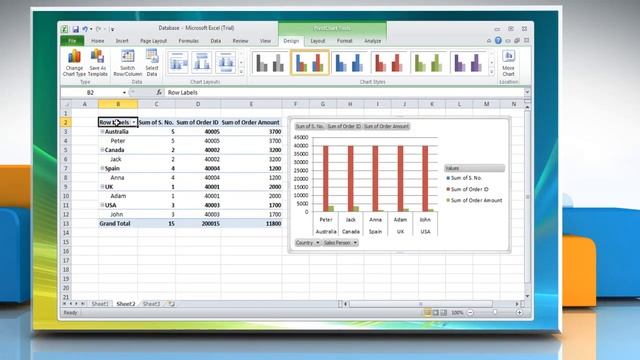
Task: Click Sum of Order Amount chart field button
Action: (386, 127)
